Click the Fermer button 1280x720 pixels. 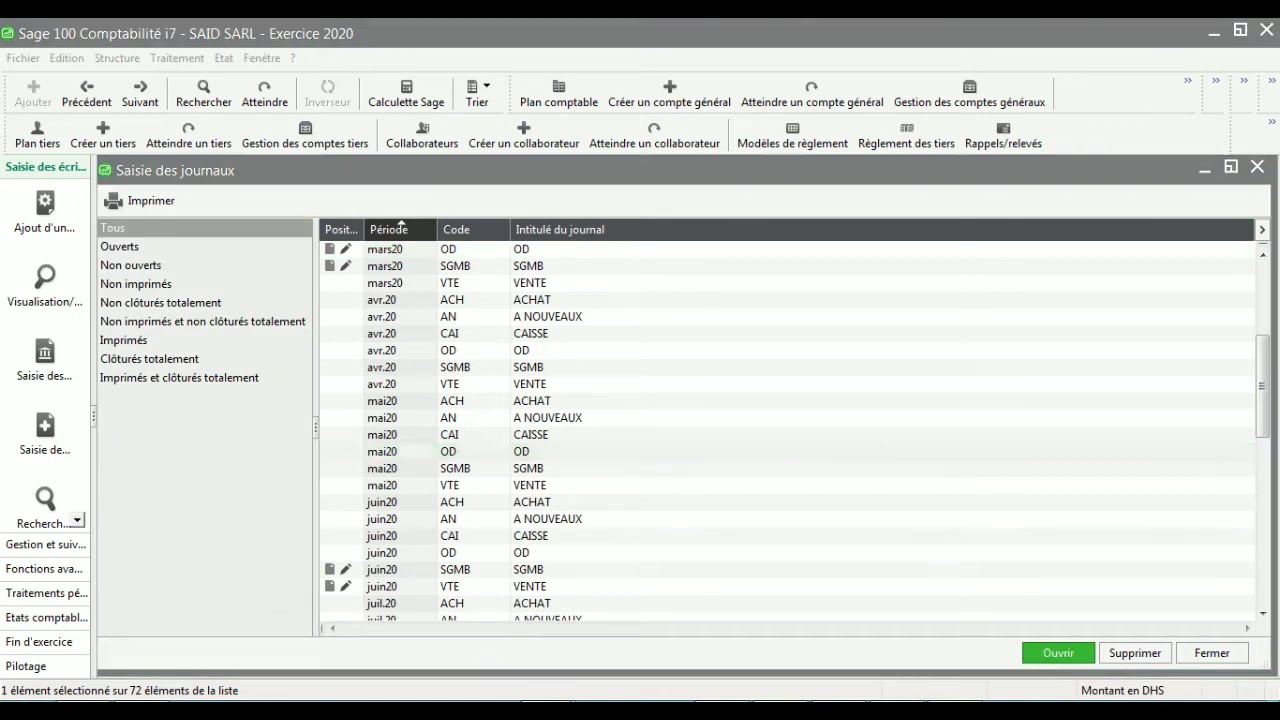tap(1212, 653)
